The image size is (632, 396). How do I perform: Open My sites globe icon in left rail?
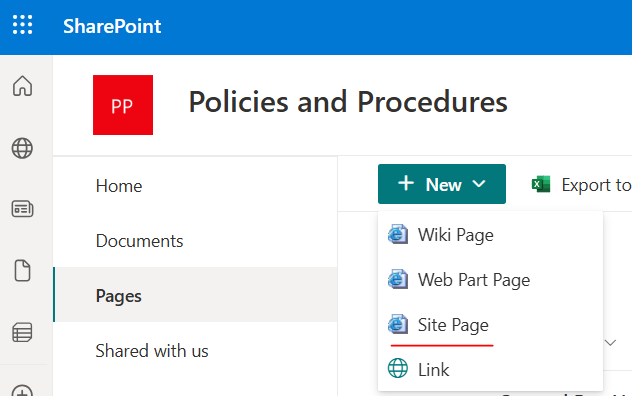point(23,148)
